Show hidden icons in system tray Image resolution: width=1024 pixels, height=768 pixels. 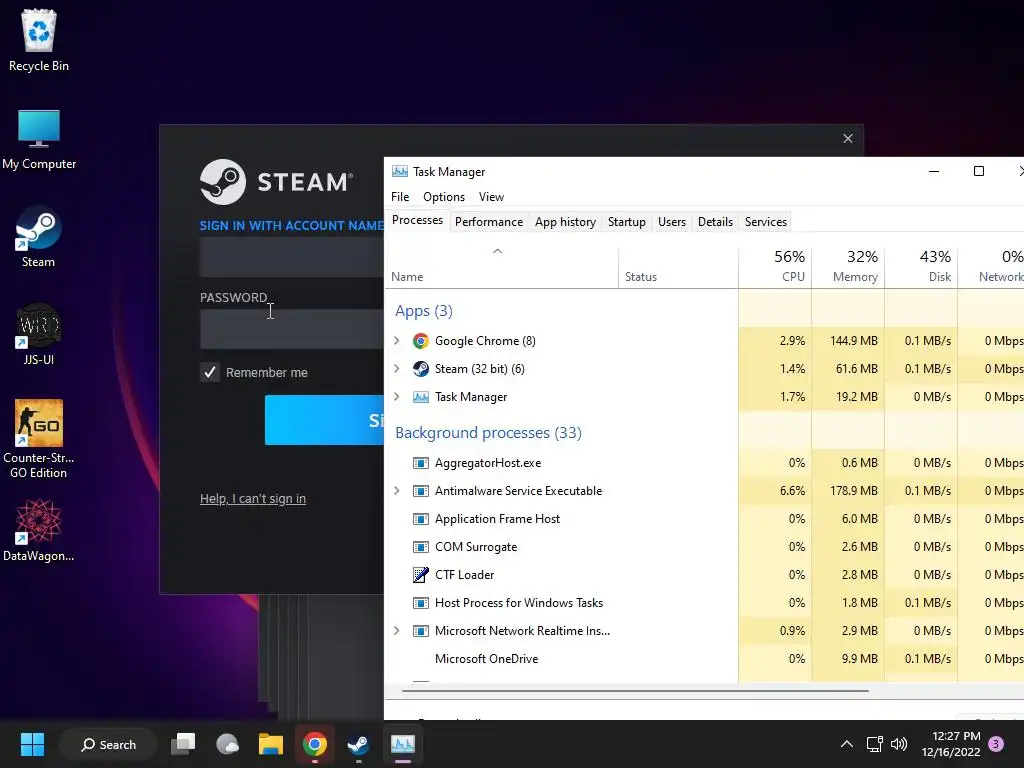[846, 744]
